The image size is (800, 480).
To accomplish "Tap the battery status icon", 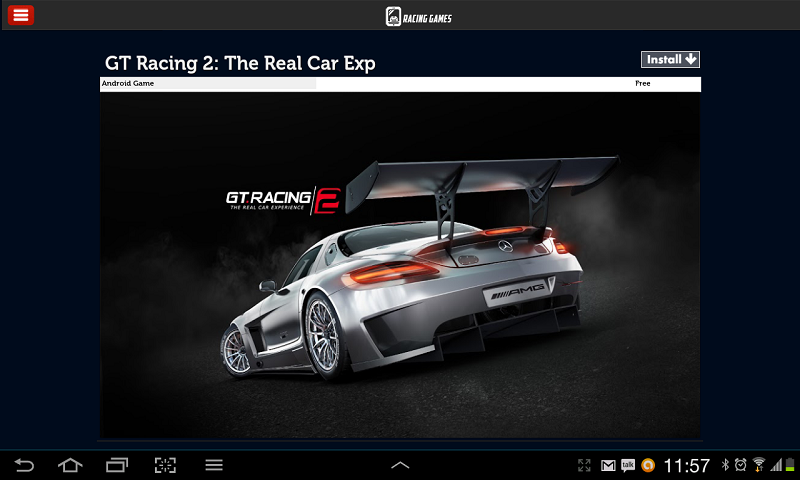I will 790,465.
